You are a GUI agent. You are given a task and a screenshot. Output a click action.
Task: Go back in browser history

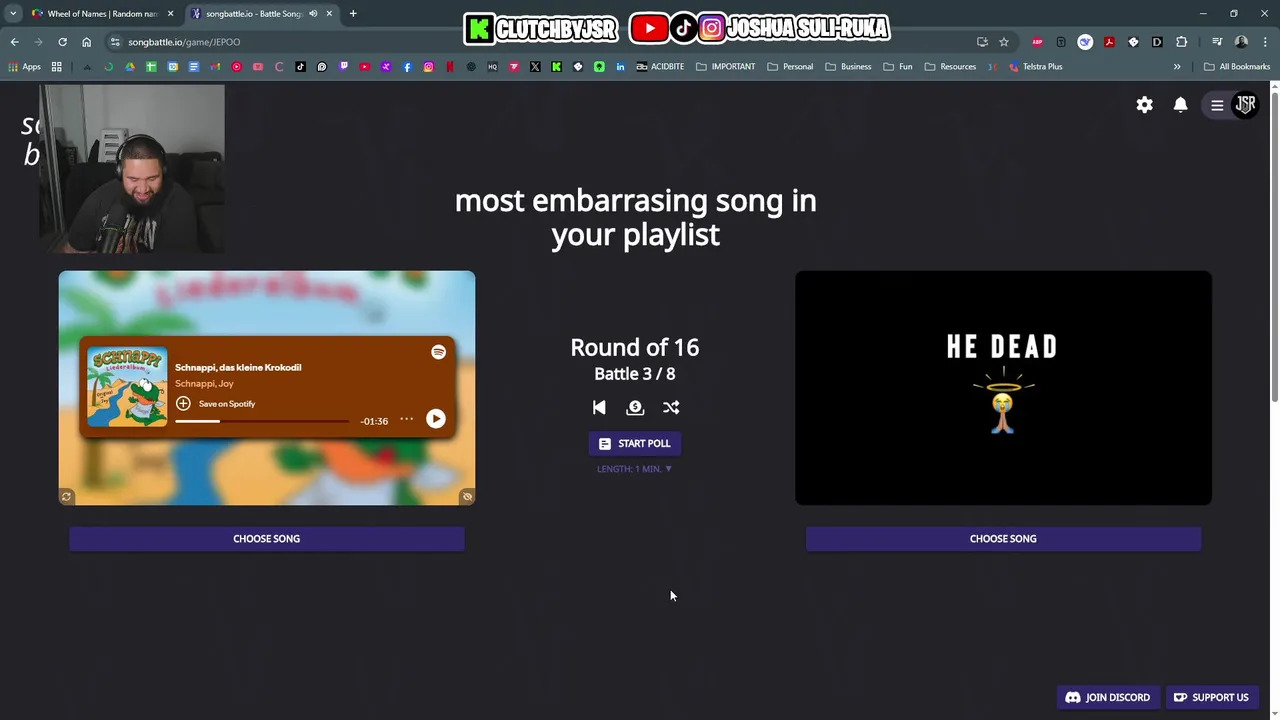14,42
